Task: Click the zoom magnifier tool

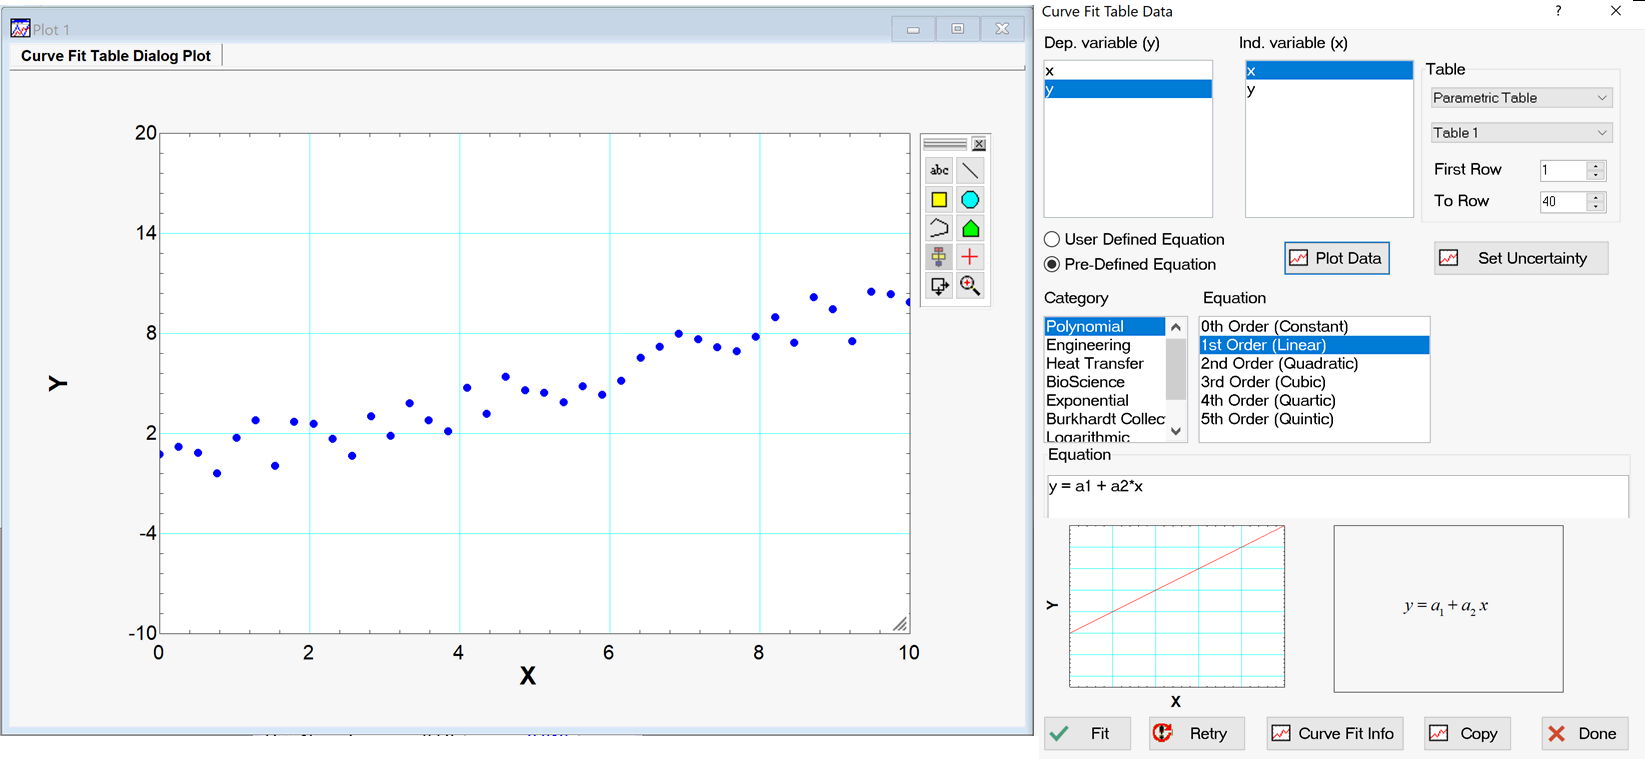Action: click(970, 286)
